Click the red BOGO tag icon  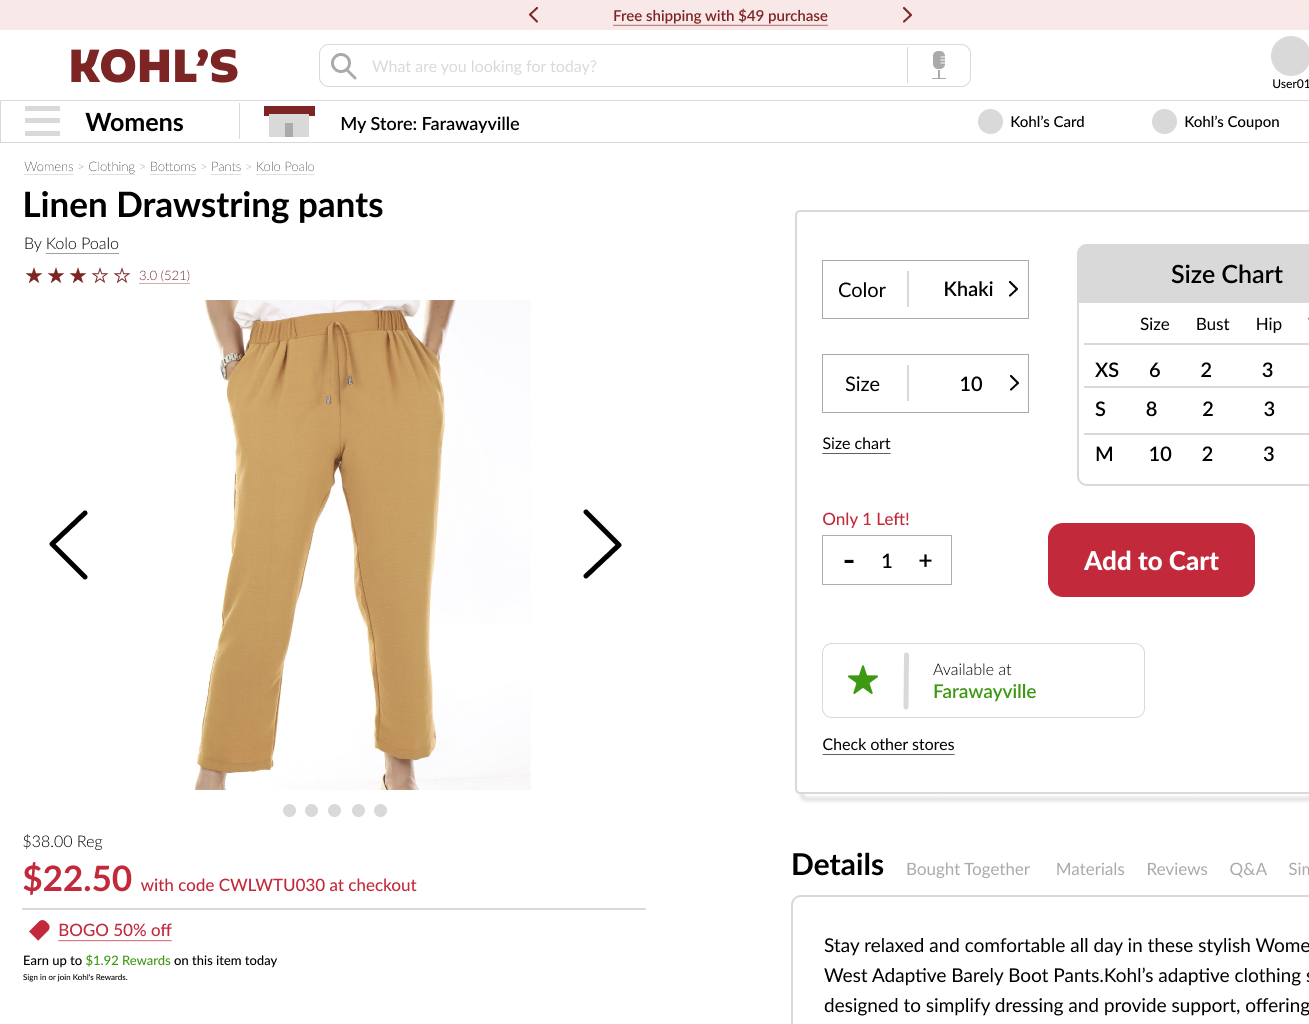pos(39,930)
